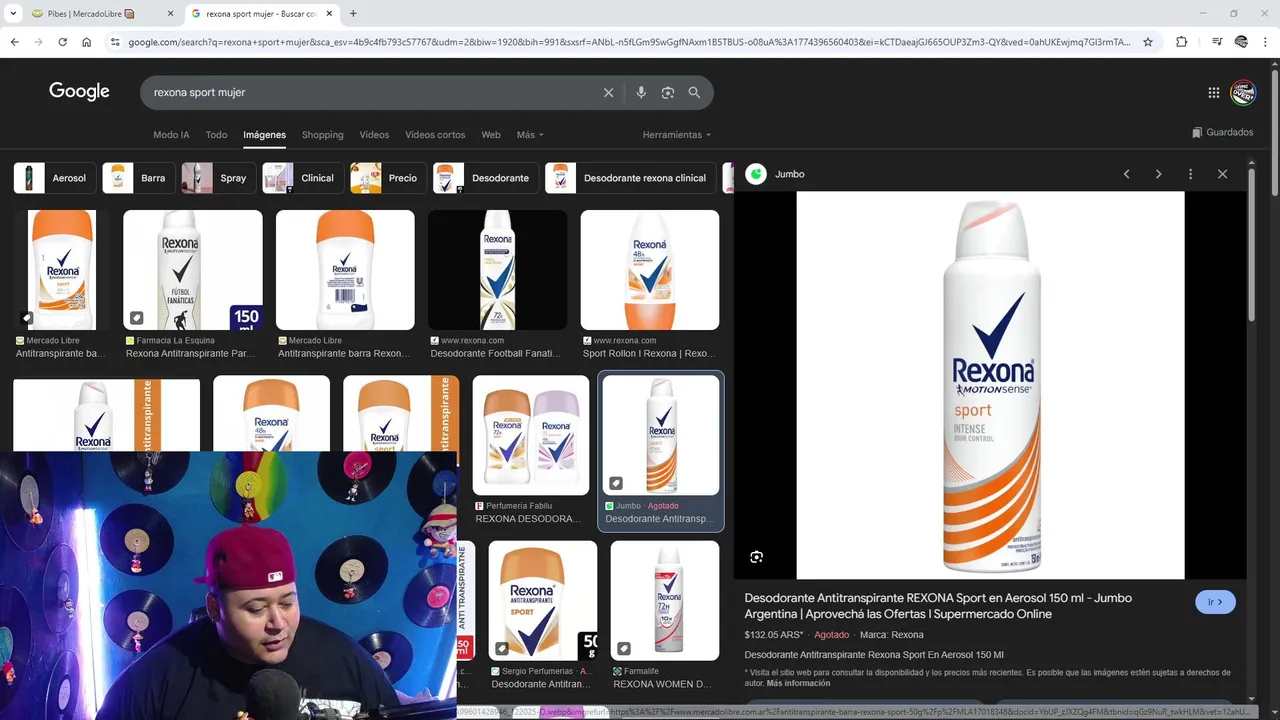Screen dimensions: 1280x720
Task: Filter images by the Clinical chip
Action: 303,178
